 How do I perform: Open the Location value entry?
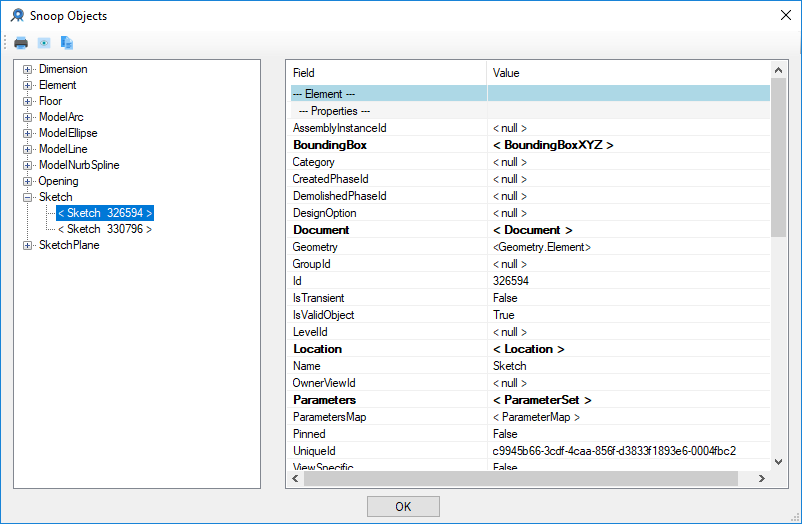click(x=529, y=349)
